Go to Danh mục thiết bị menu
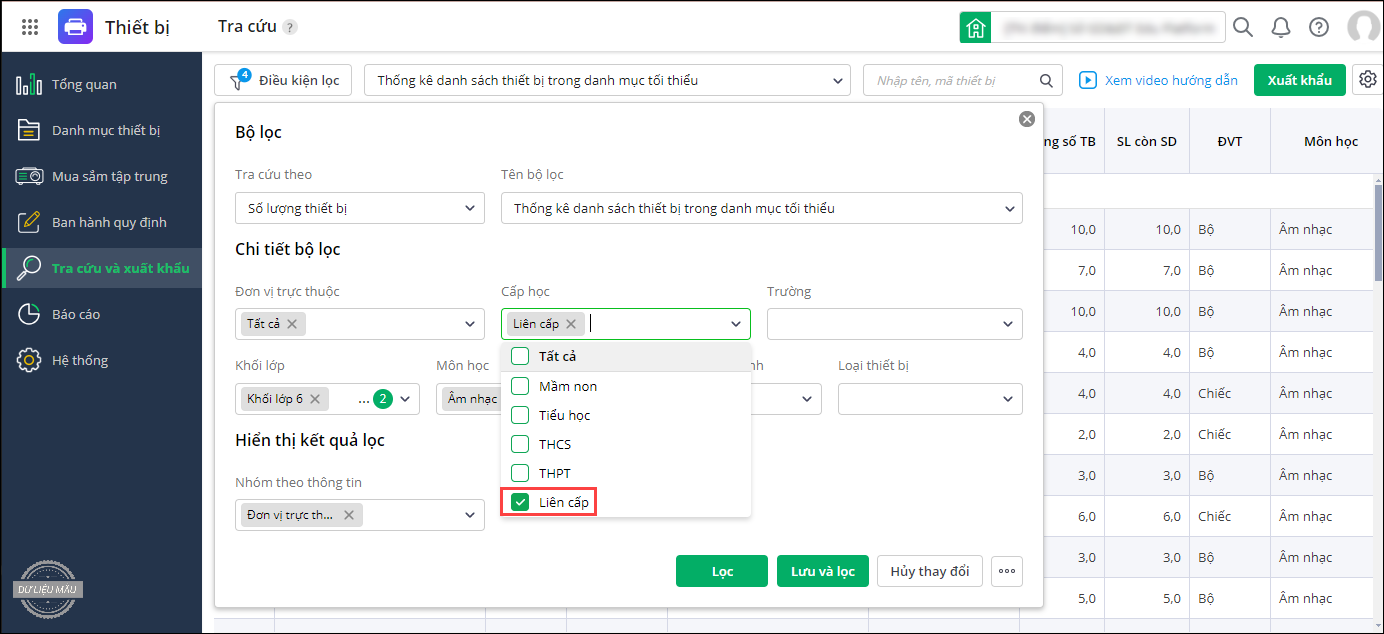1384x634 pixels. click(105, 130)
